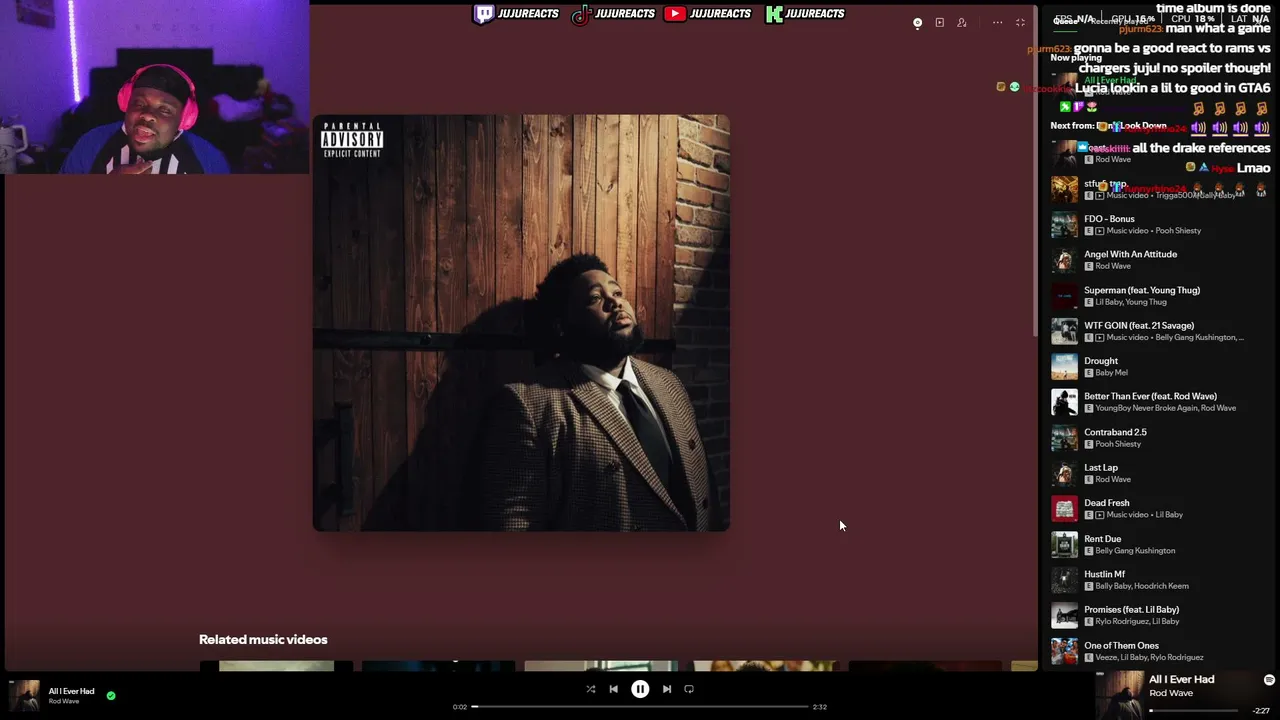Viewport: 1280px width, 720px height.
Task: Seek along the song progress bar
Action: (x=640, y=707)
